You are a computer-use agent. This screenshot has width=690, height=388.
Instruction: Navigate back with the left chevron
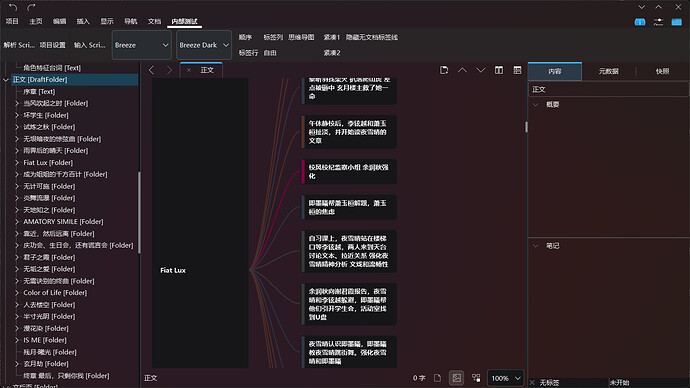tap(151, 70)
